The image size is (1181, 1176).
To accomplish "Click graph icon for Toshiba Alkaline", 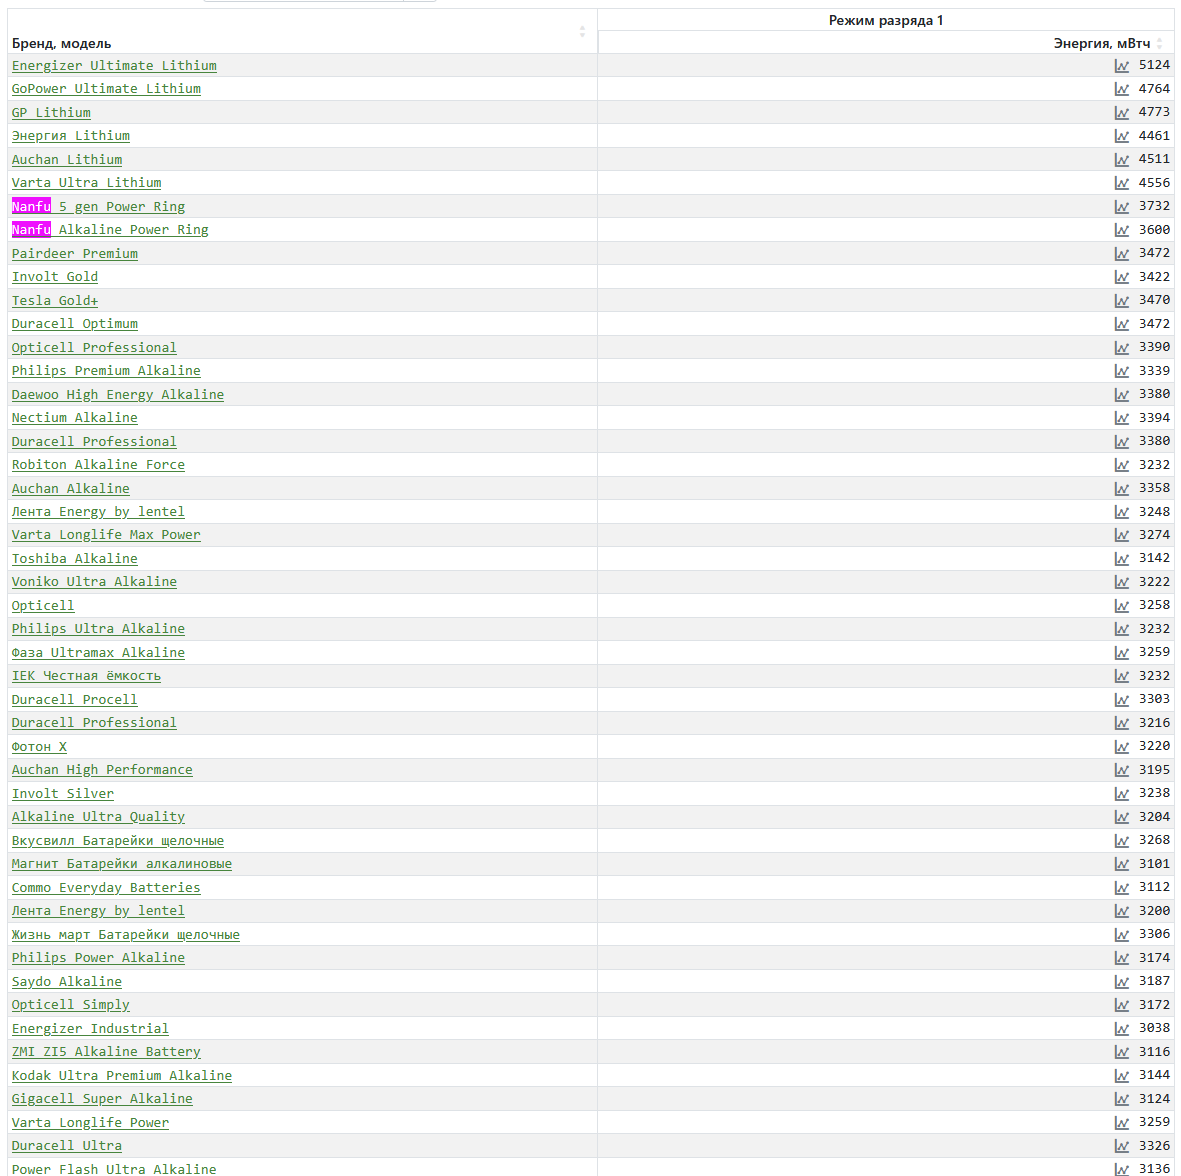I will (1121, 558).
